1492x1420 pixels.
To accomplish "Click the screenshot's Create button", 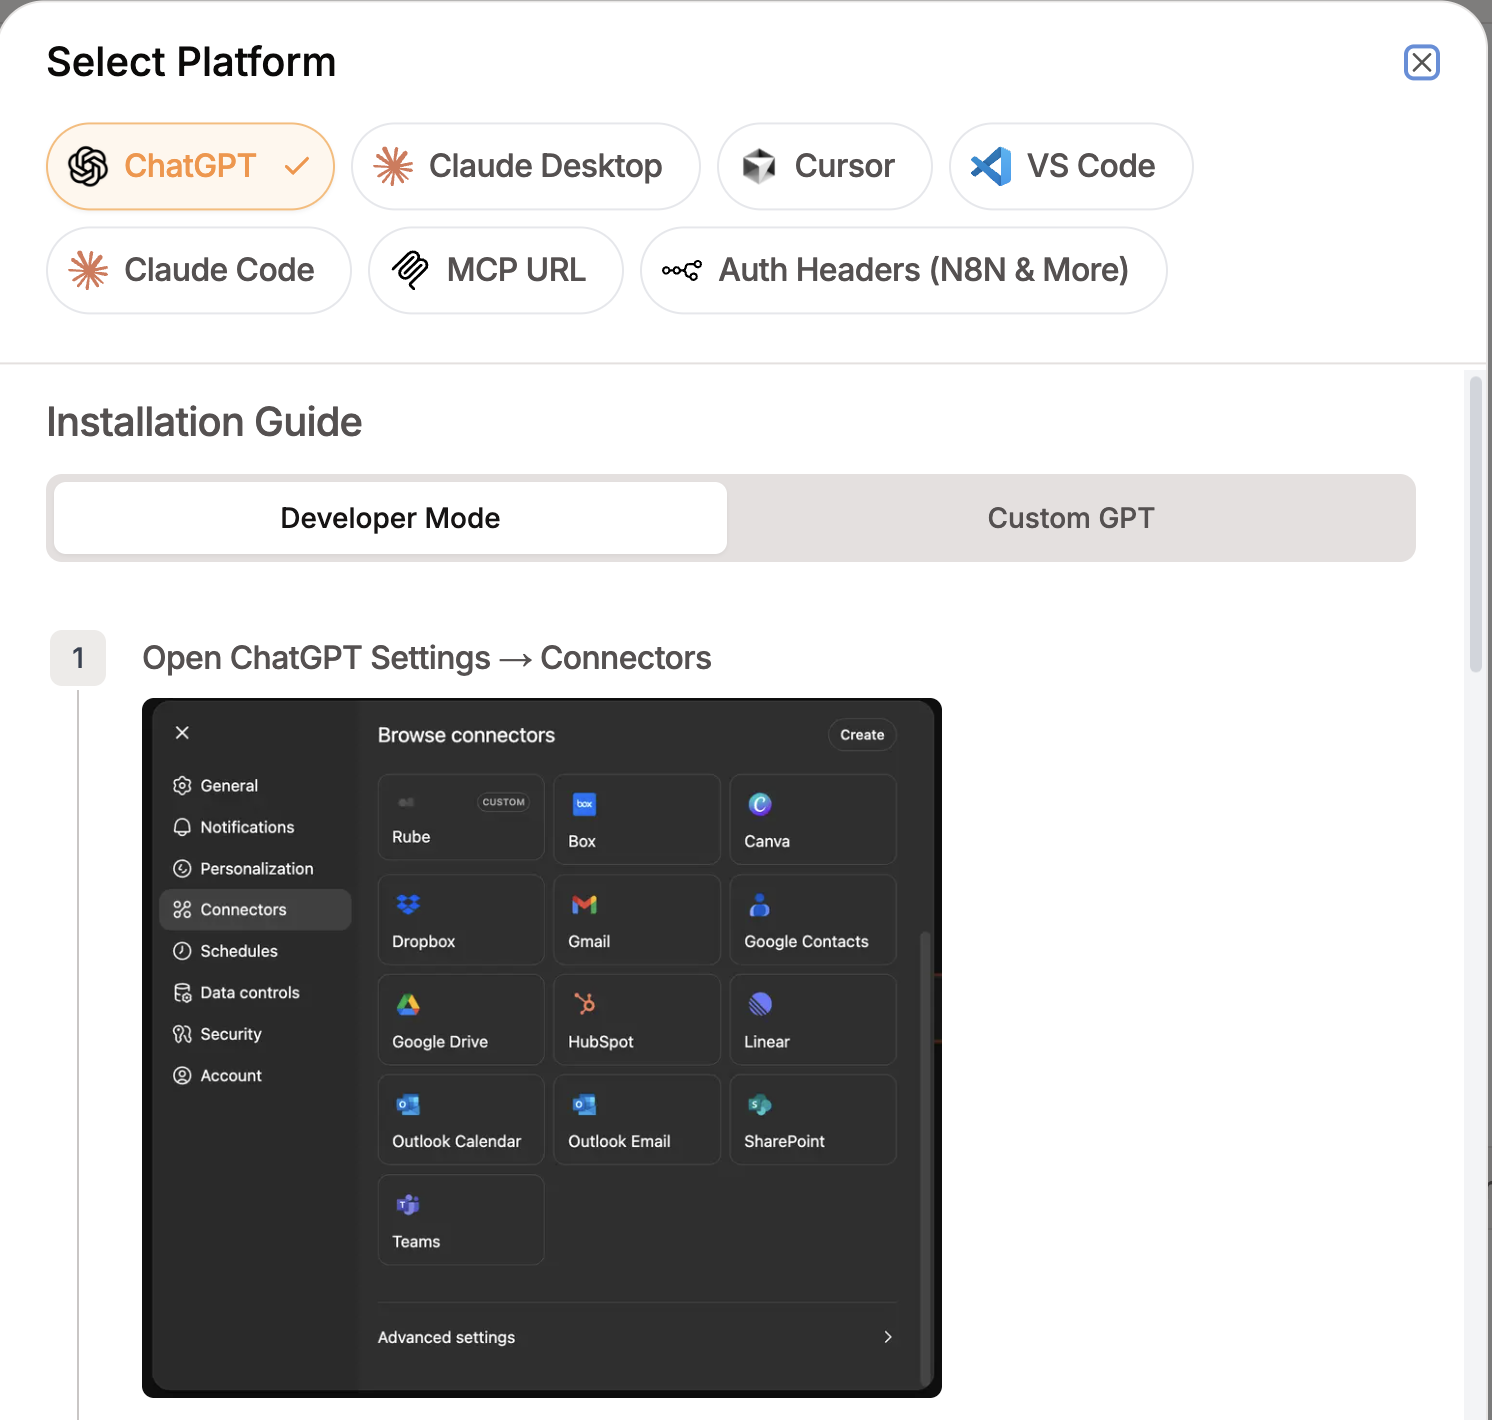I will pos(862,735).
